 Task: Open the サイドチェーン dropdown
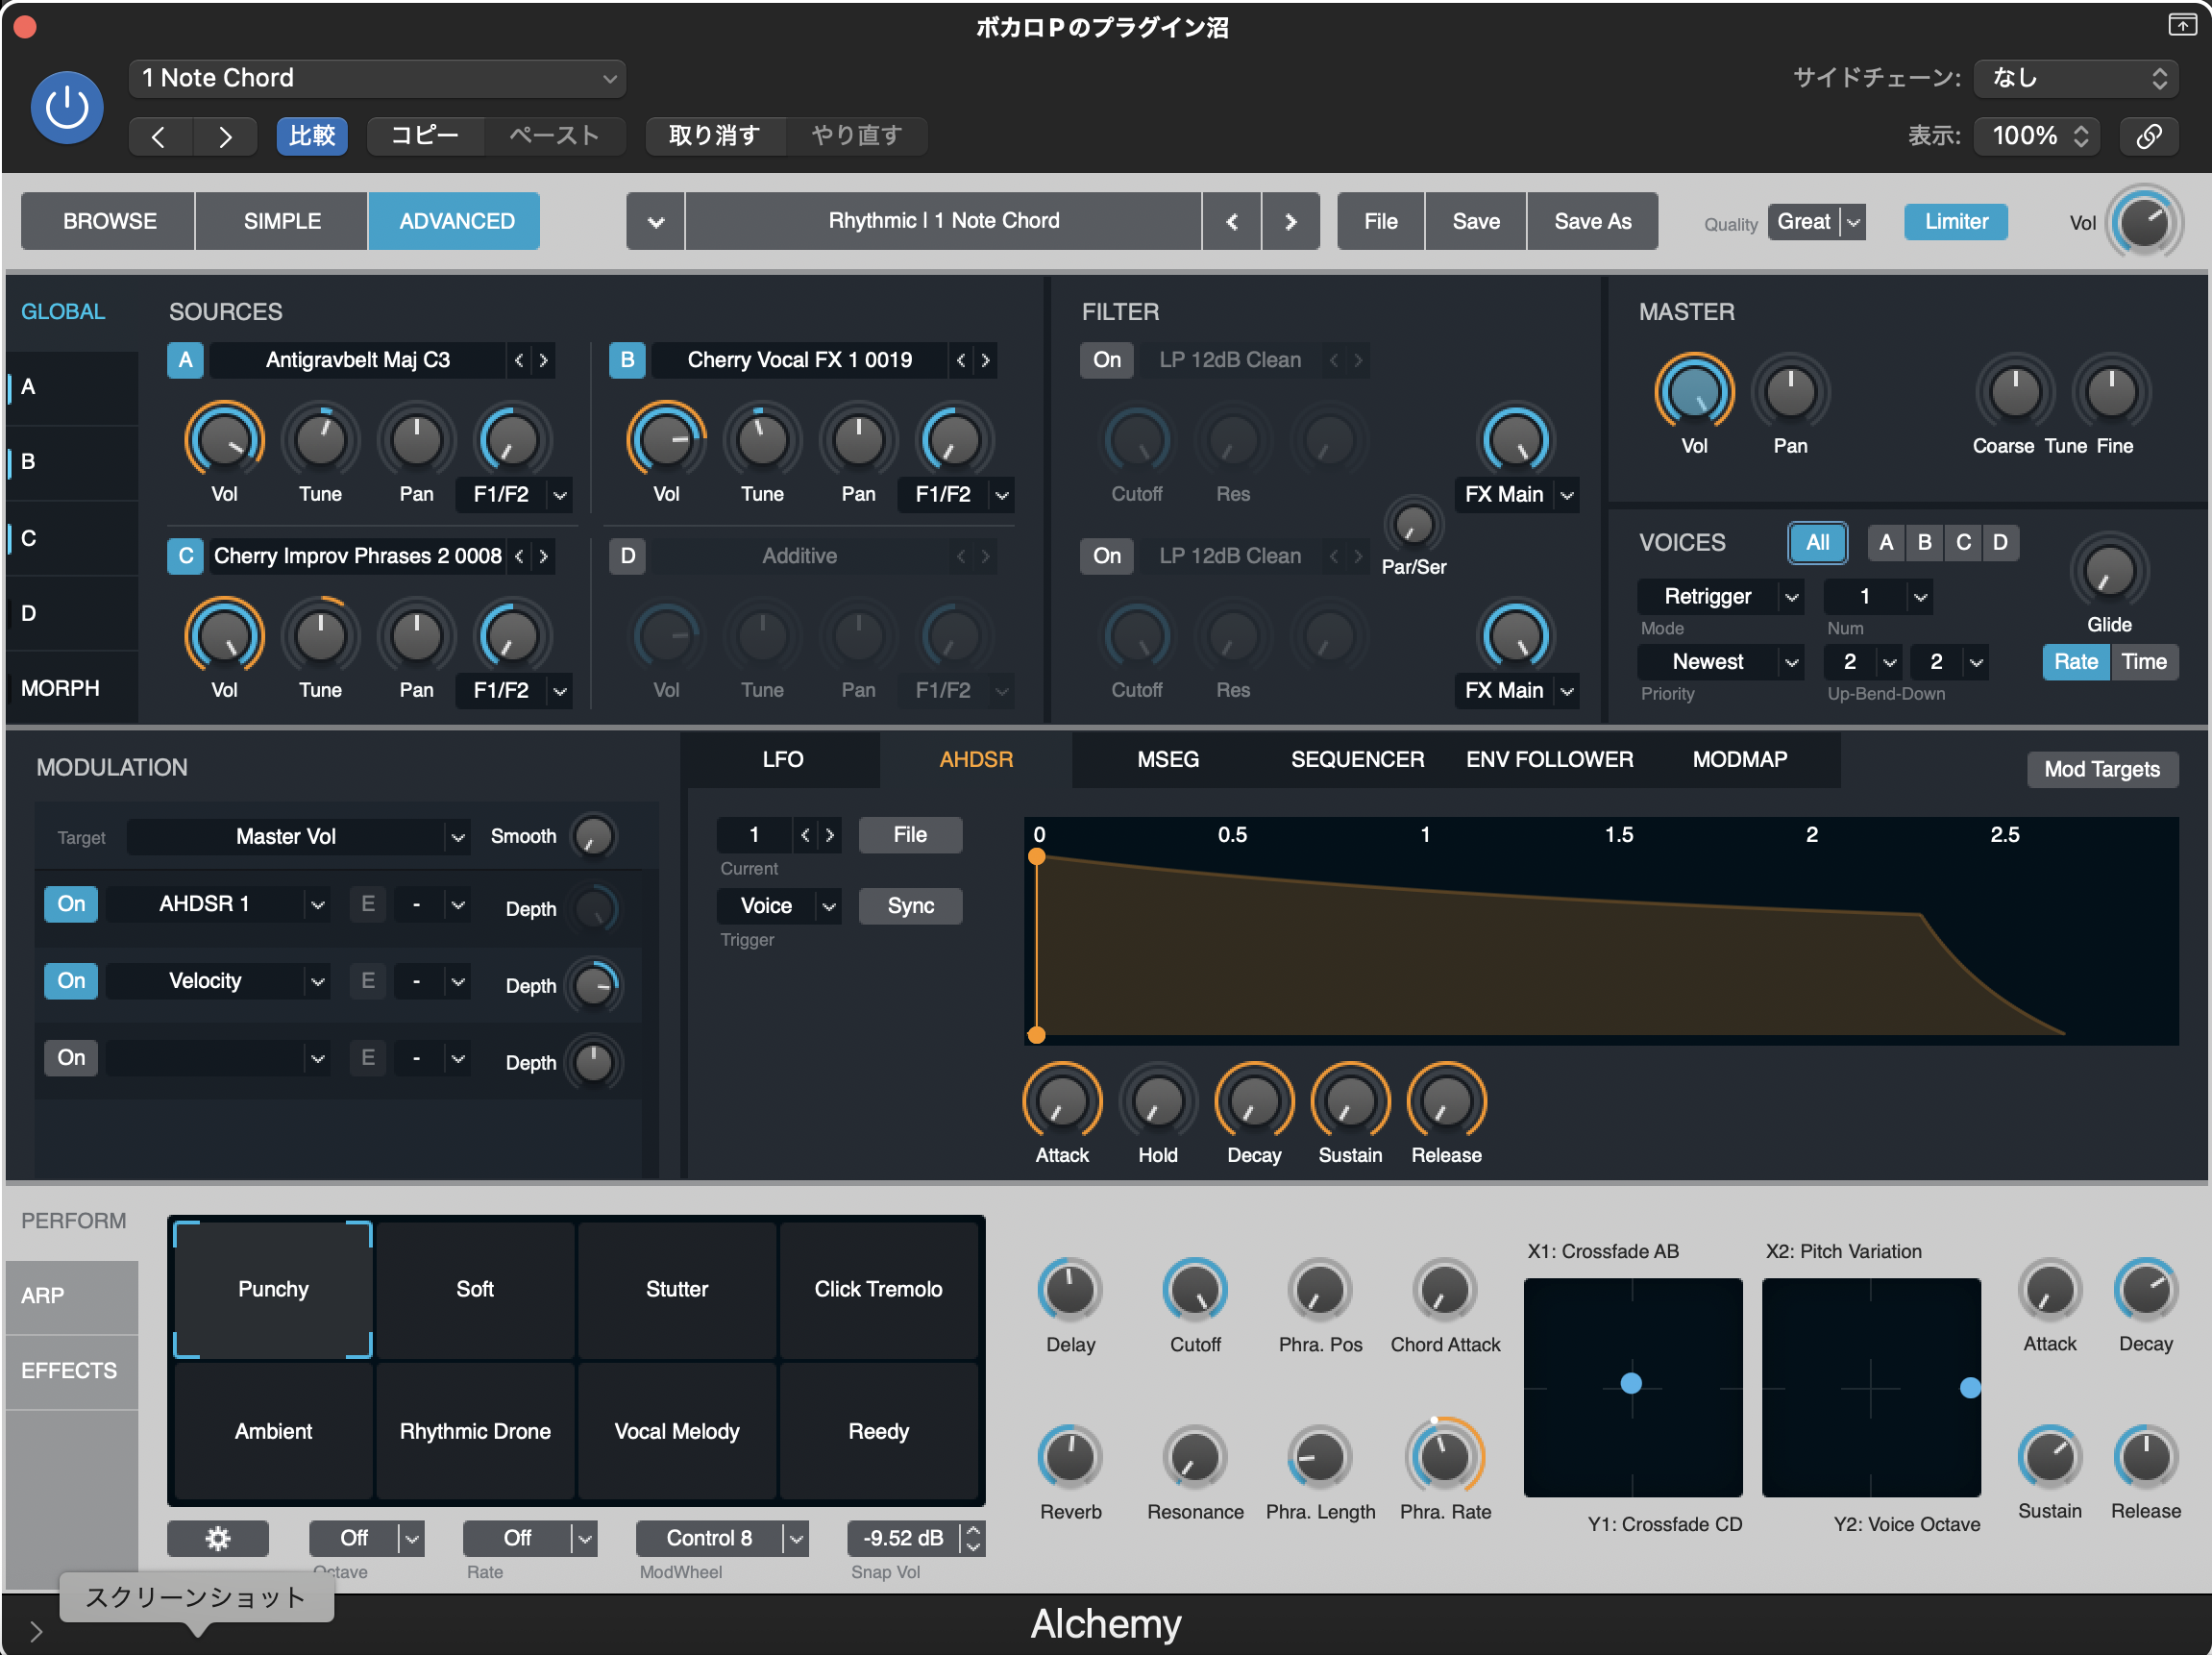tap(2076, 78)
